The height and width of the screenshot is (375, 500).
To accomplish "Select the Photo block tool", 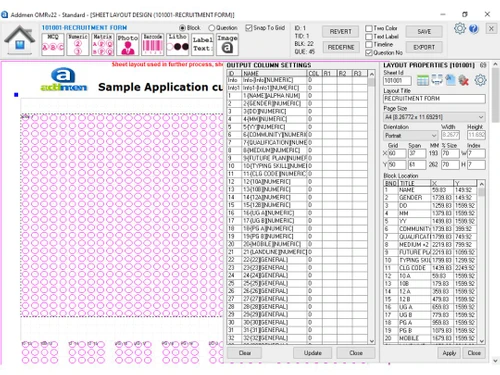I will point(128,44).
